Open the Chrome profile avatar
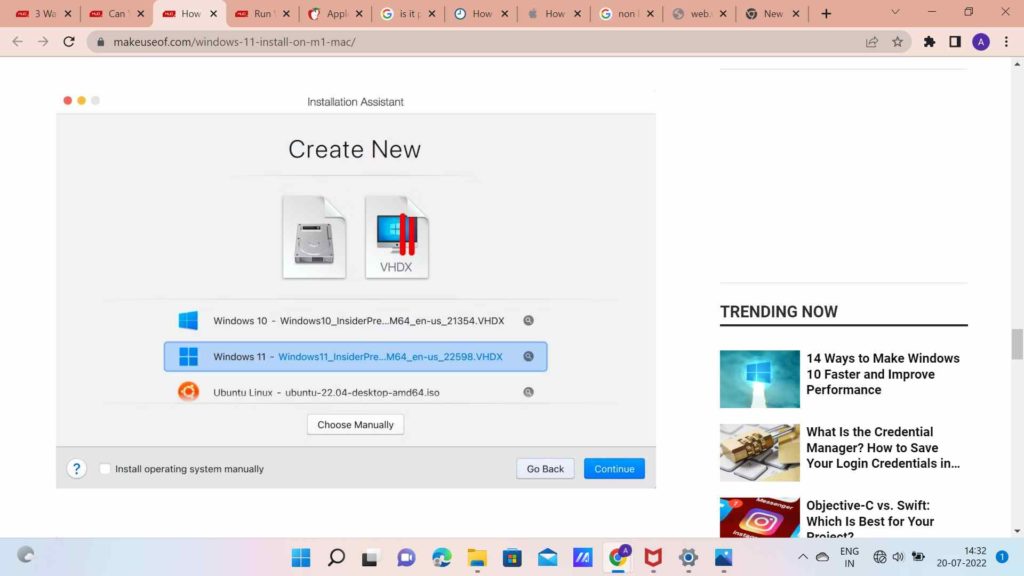Viewport: 1024px width, 576px height. (980, 42)
